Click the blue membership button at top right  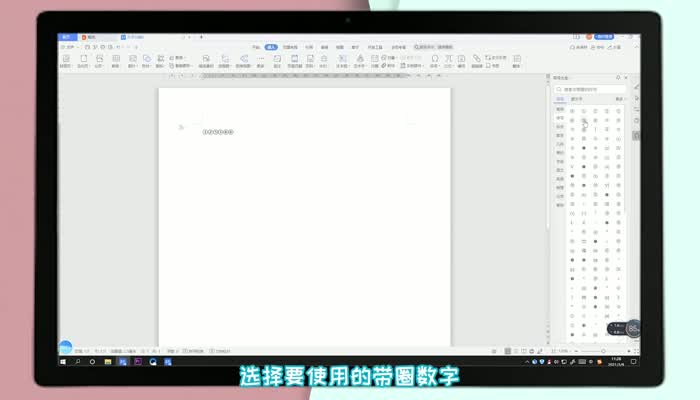(605, 37)
